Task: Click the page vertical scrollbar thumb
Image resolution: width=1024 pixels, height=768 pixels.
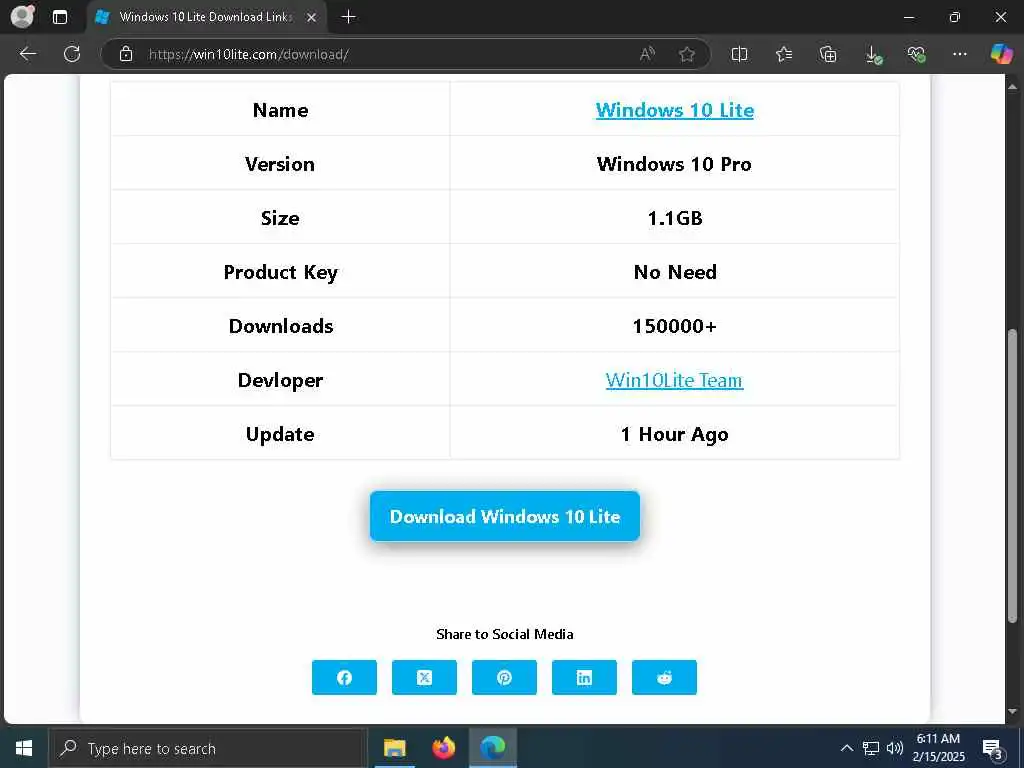Action: click(1012, 476)
